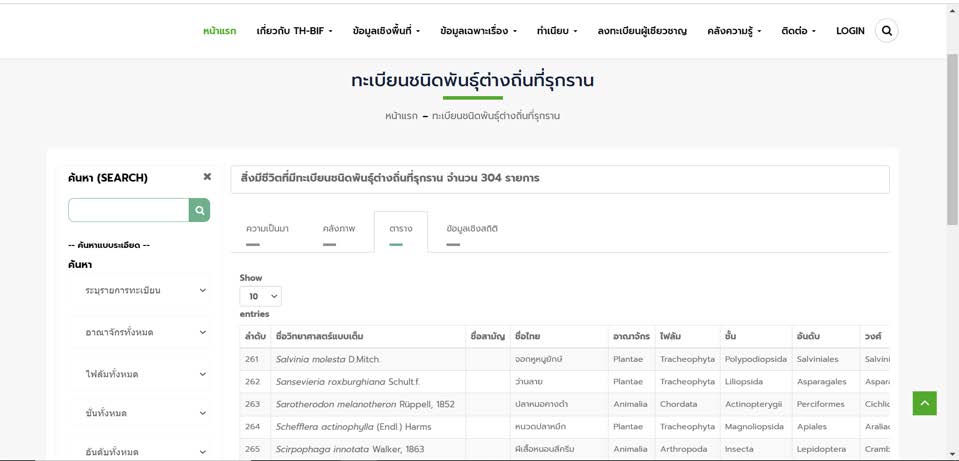The height and width of the screenshot is (461, 959).
Task: Open the คลังความรู้ menu
Action: point(734,31)
